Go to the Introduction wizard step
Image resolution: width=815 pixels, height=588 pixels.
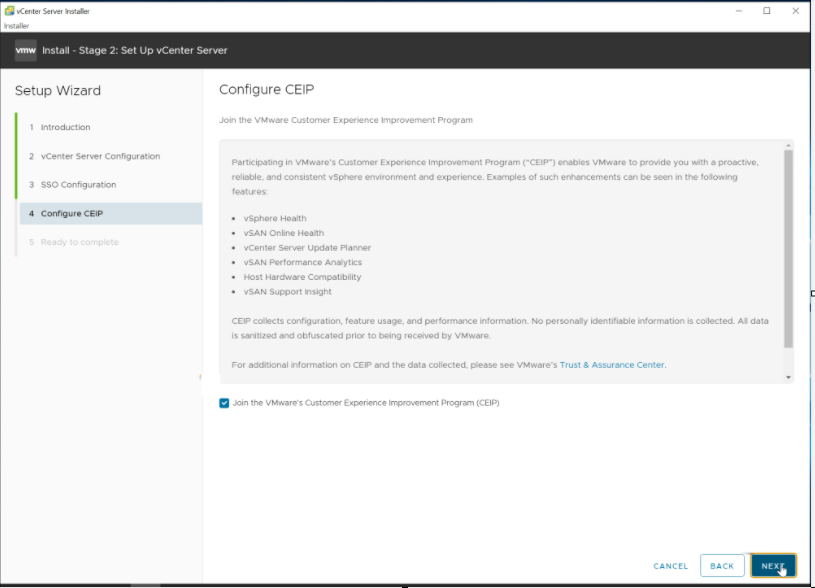[x=65, y=127]
